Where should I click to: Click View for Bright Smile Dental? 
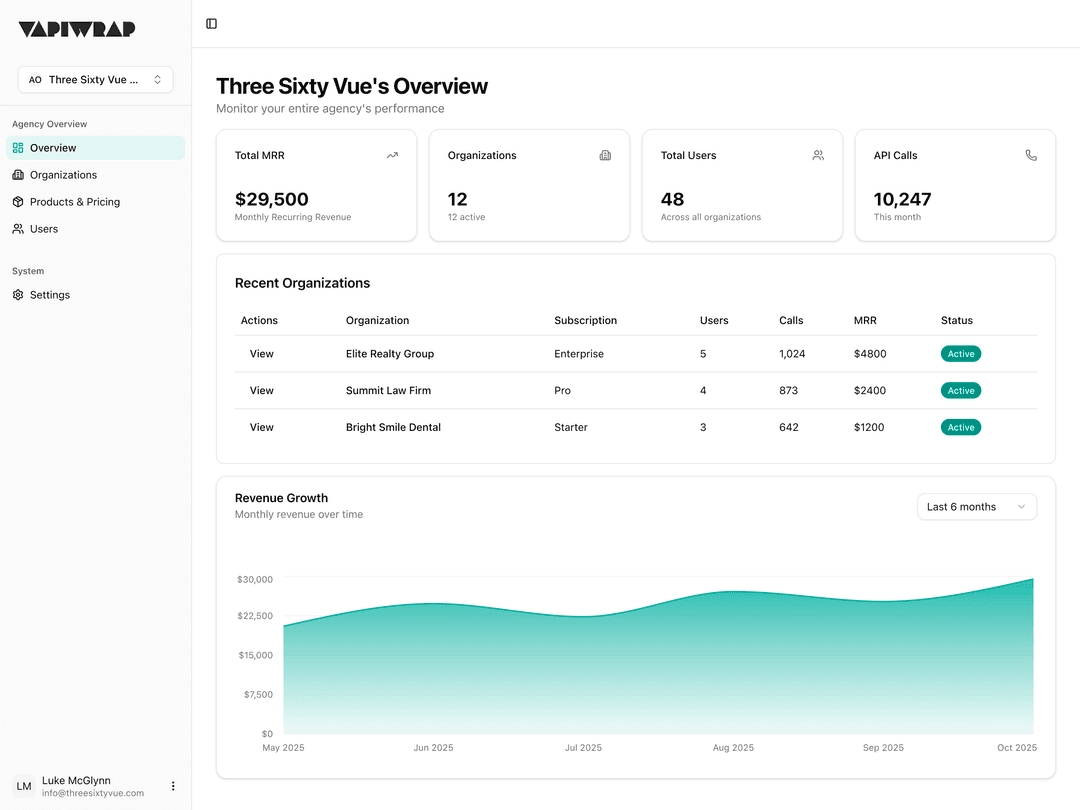[261, 428]
